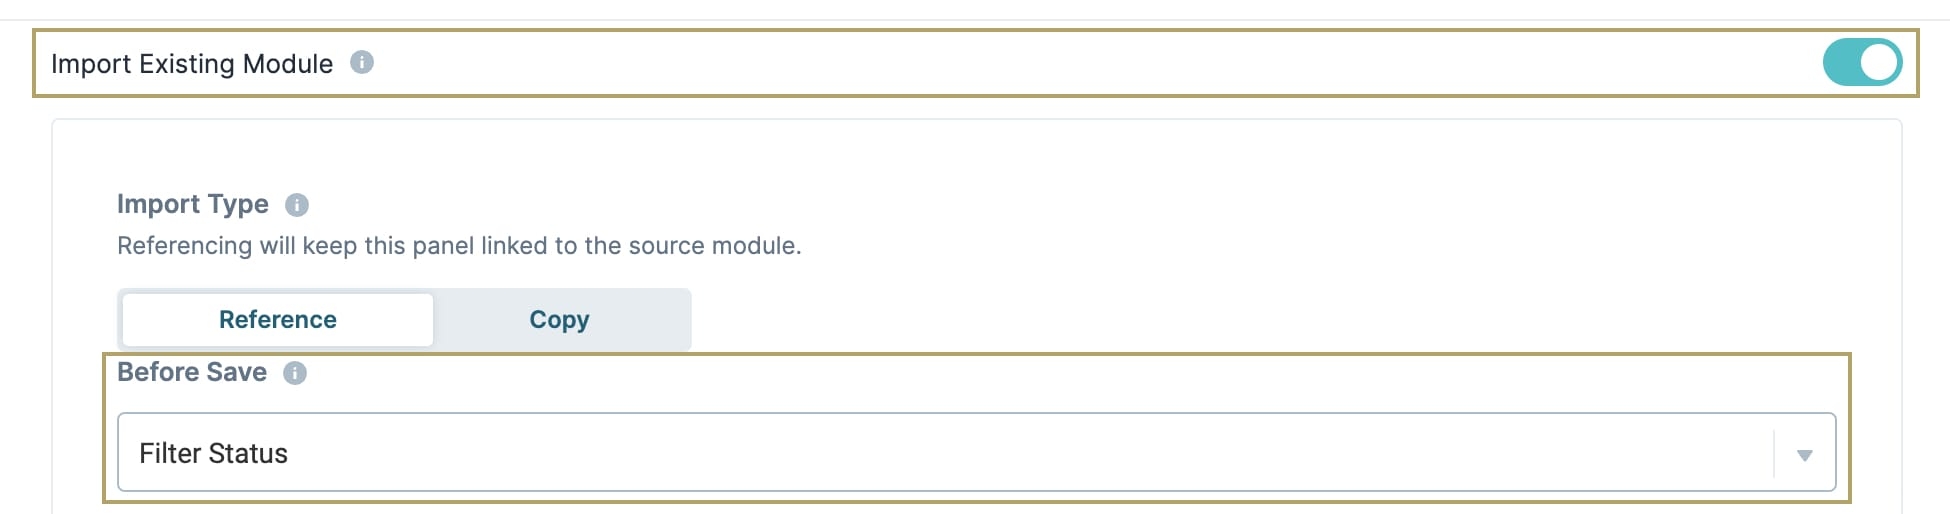Open the Filter Status combo box
Image resolution: width=1950 pixels, height=514 pixels.
tap(977, 452)
